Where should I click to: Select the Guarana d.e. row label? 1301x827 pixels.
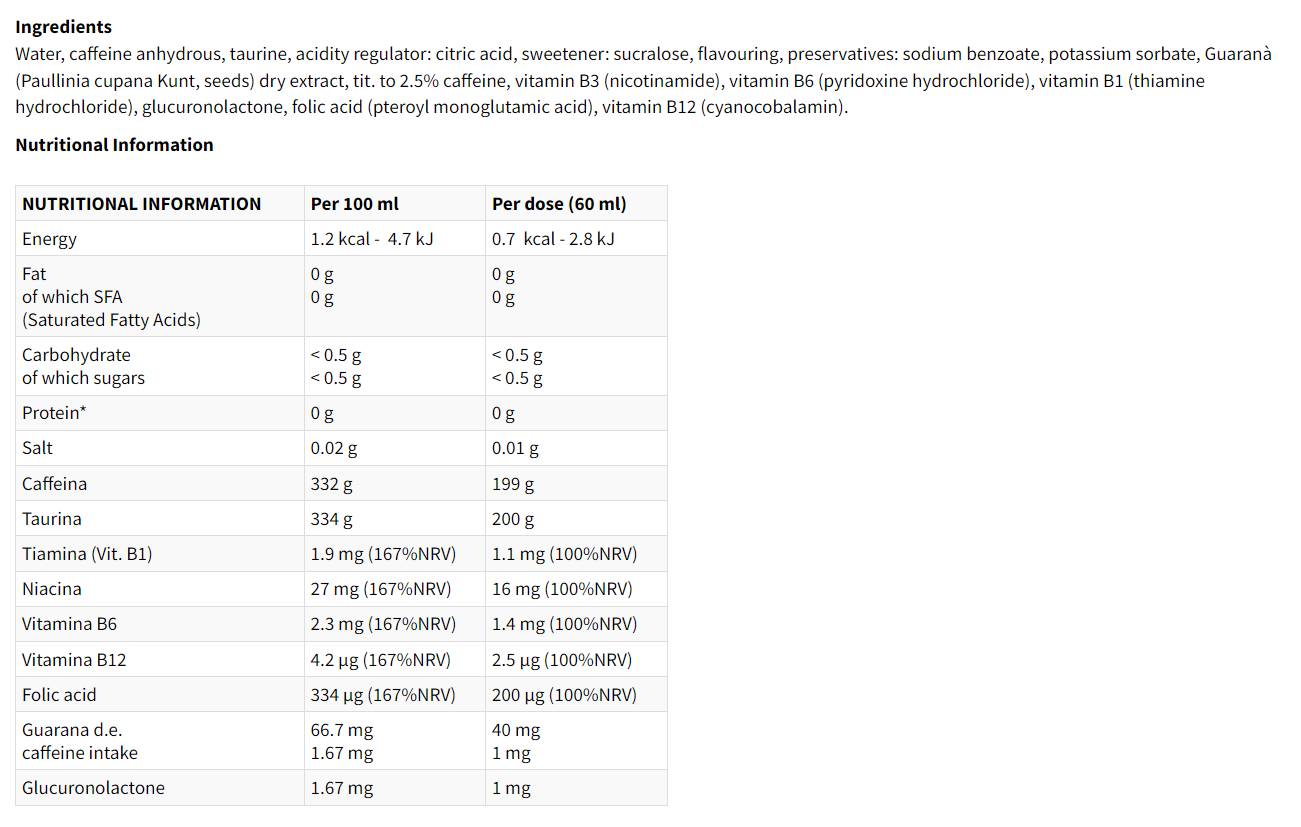tap(72, 730)
